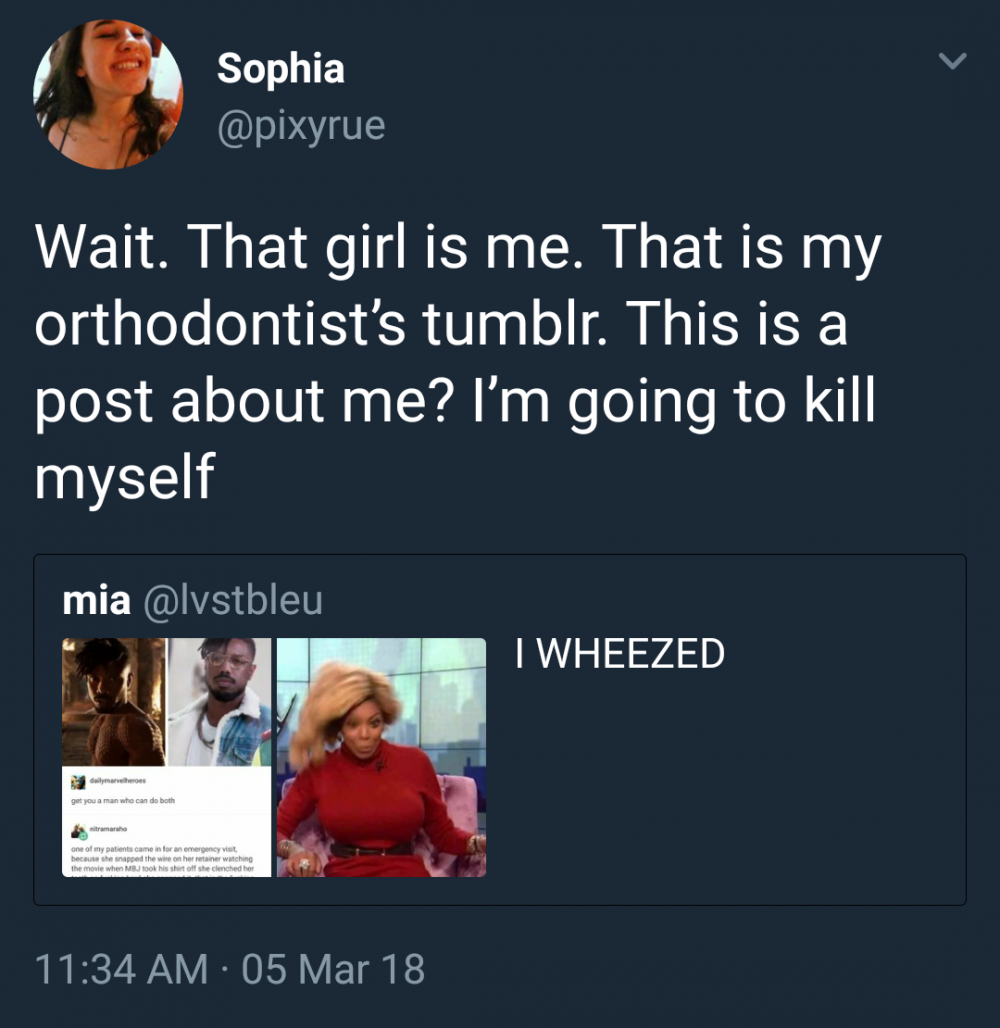The height and width of the screenshot is (1028, 1000).
Task: Click the dailymarvelheroes avatar icon
Action: [x=76, y=780]
